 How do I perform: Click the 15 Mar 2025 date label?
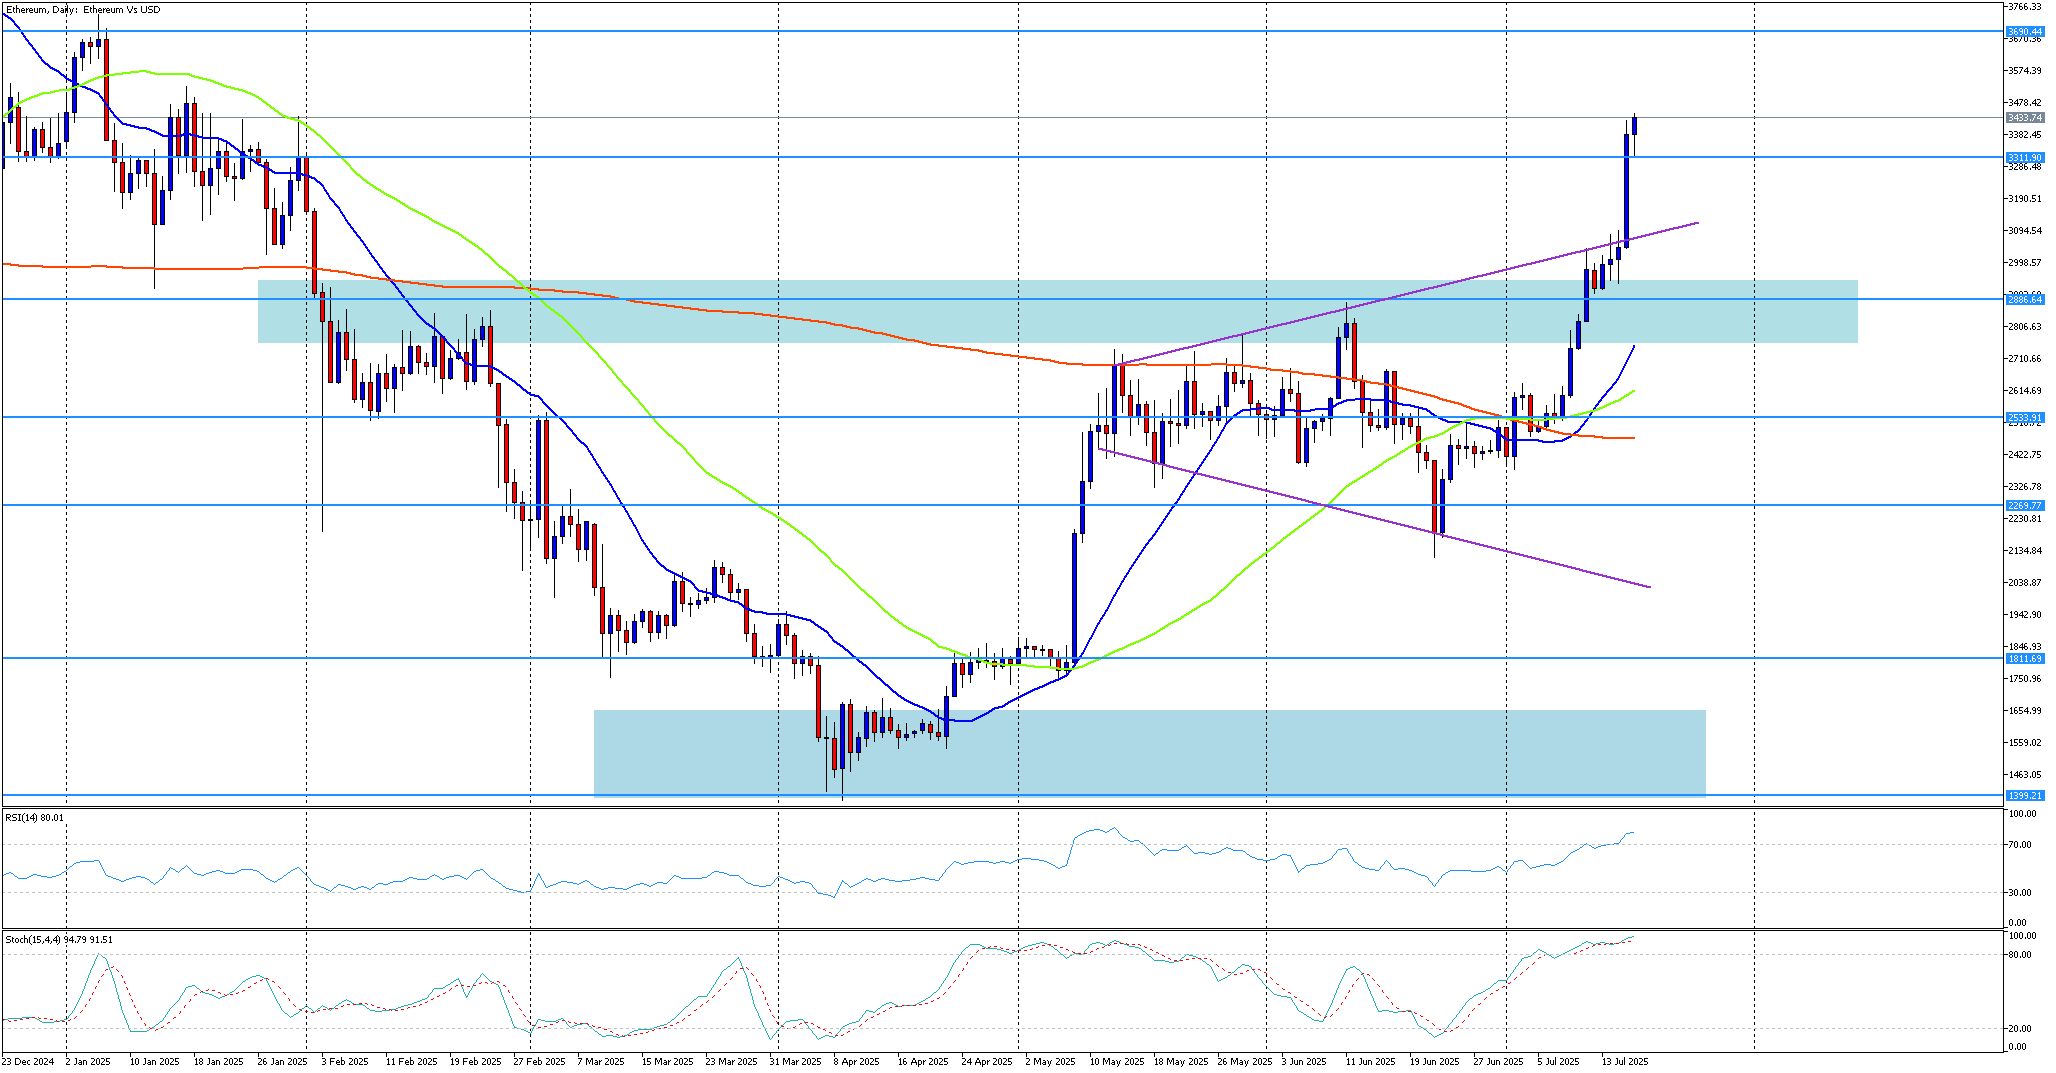[x=667, y=1062]
